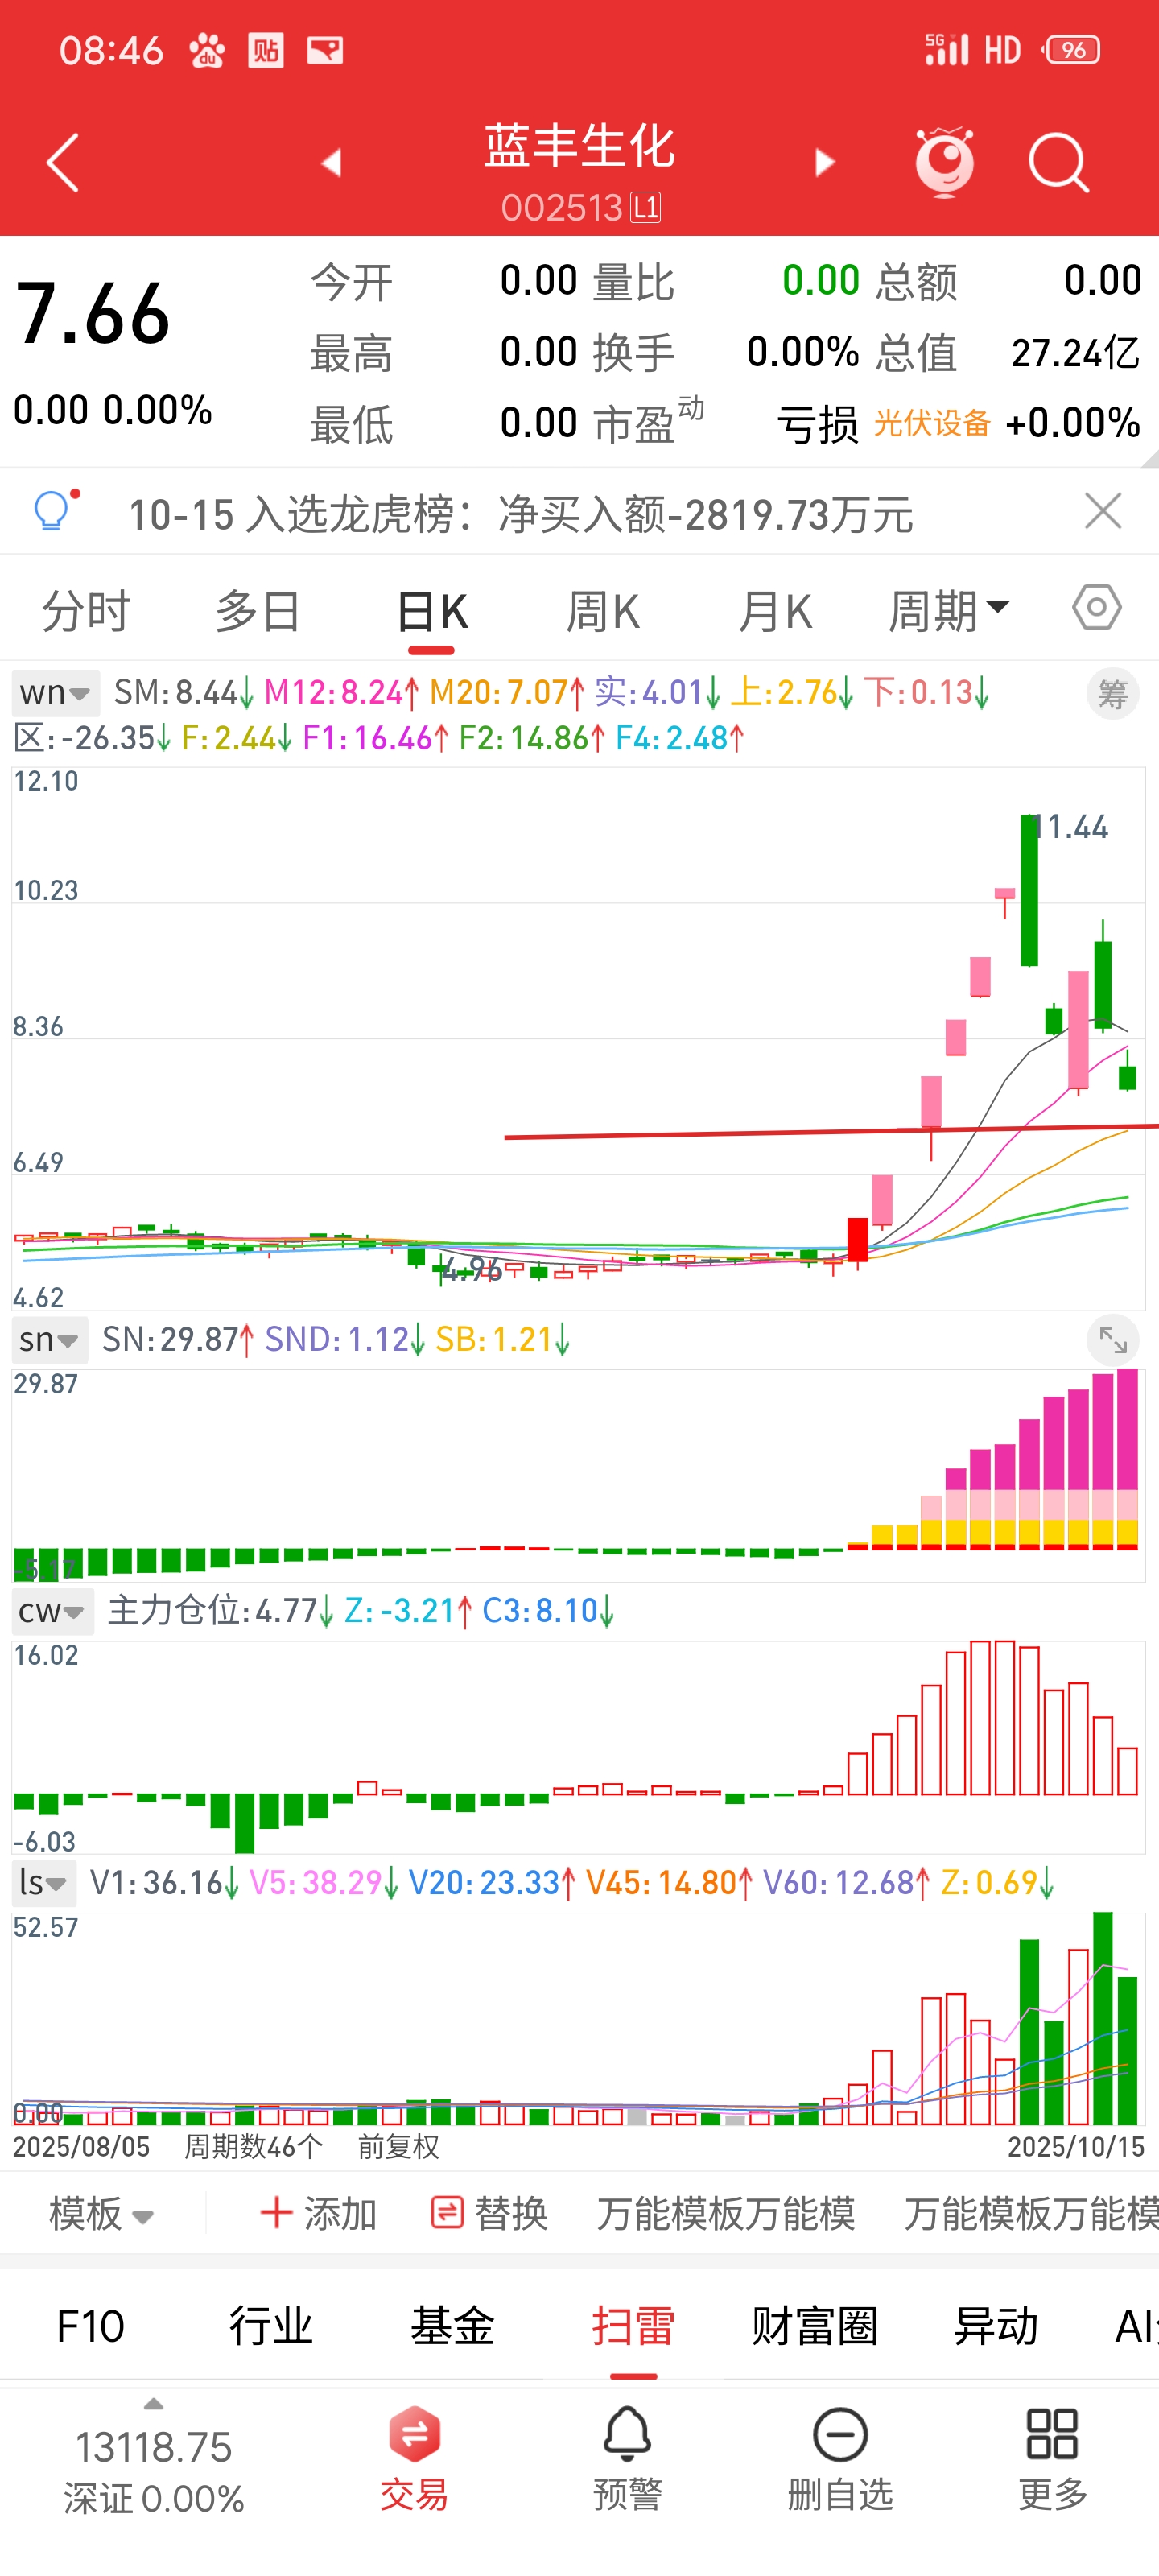This screenshot has width=1159, height=2576.
Task: Tap the 2025/10/15 end date label
Action: tap(1076, 2147)
